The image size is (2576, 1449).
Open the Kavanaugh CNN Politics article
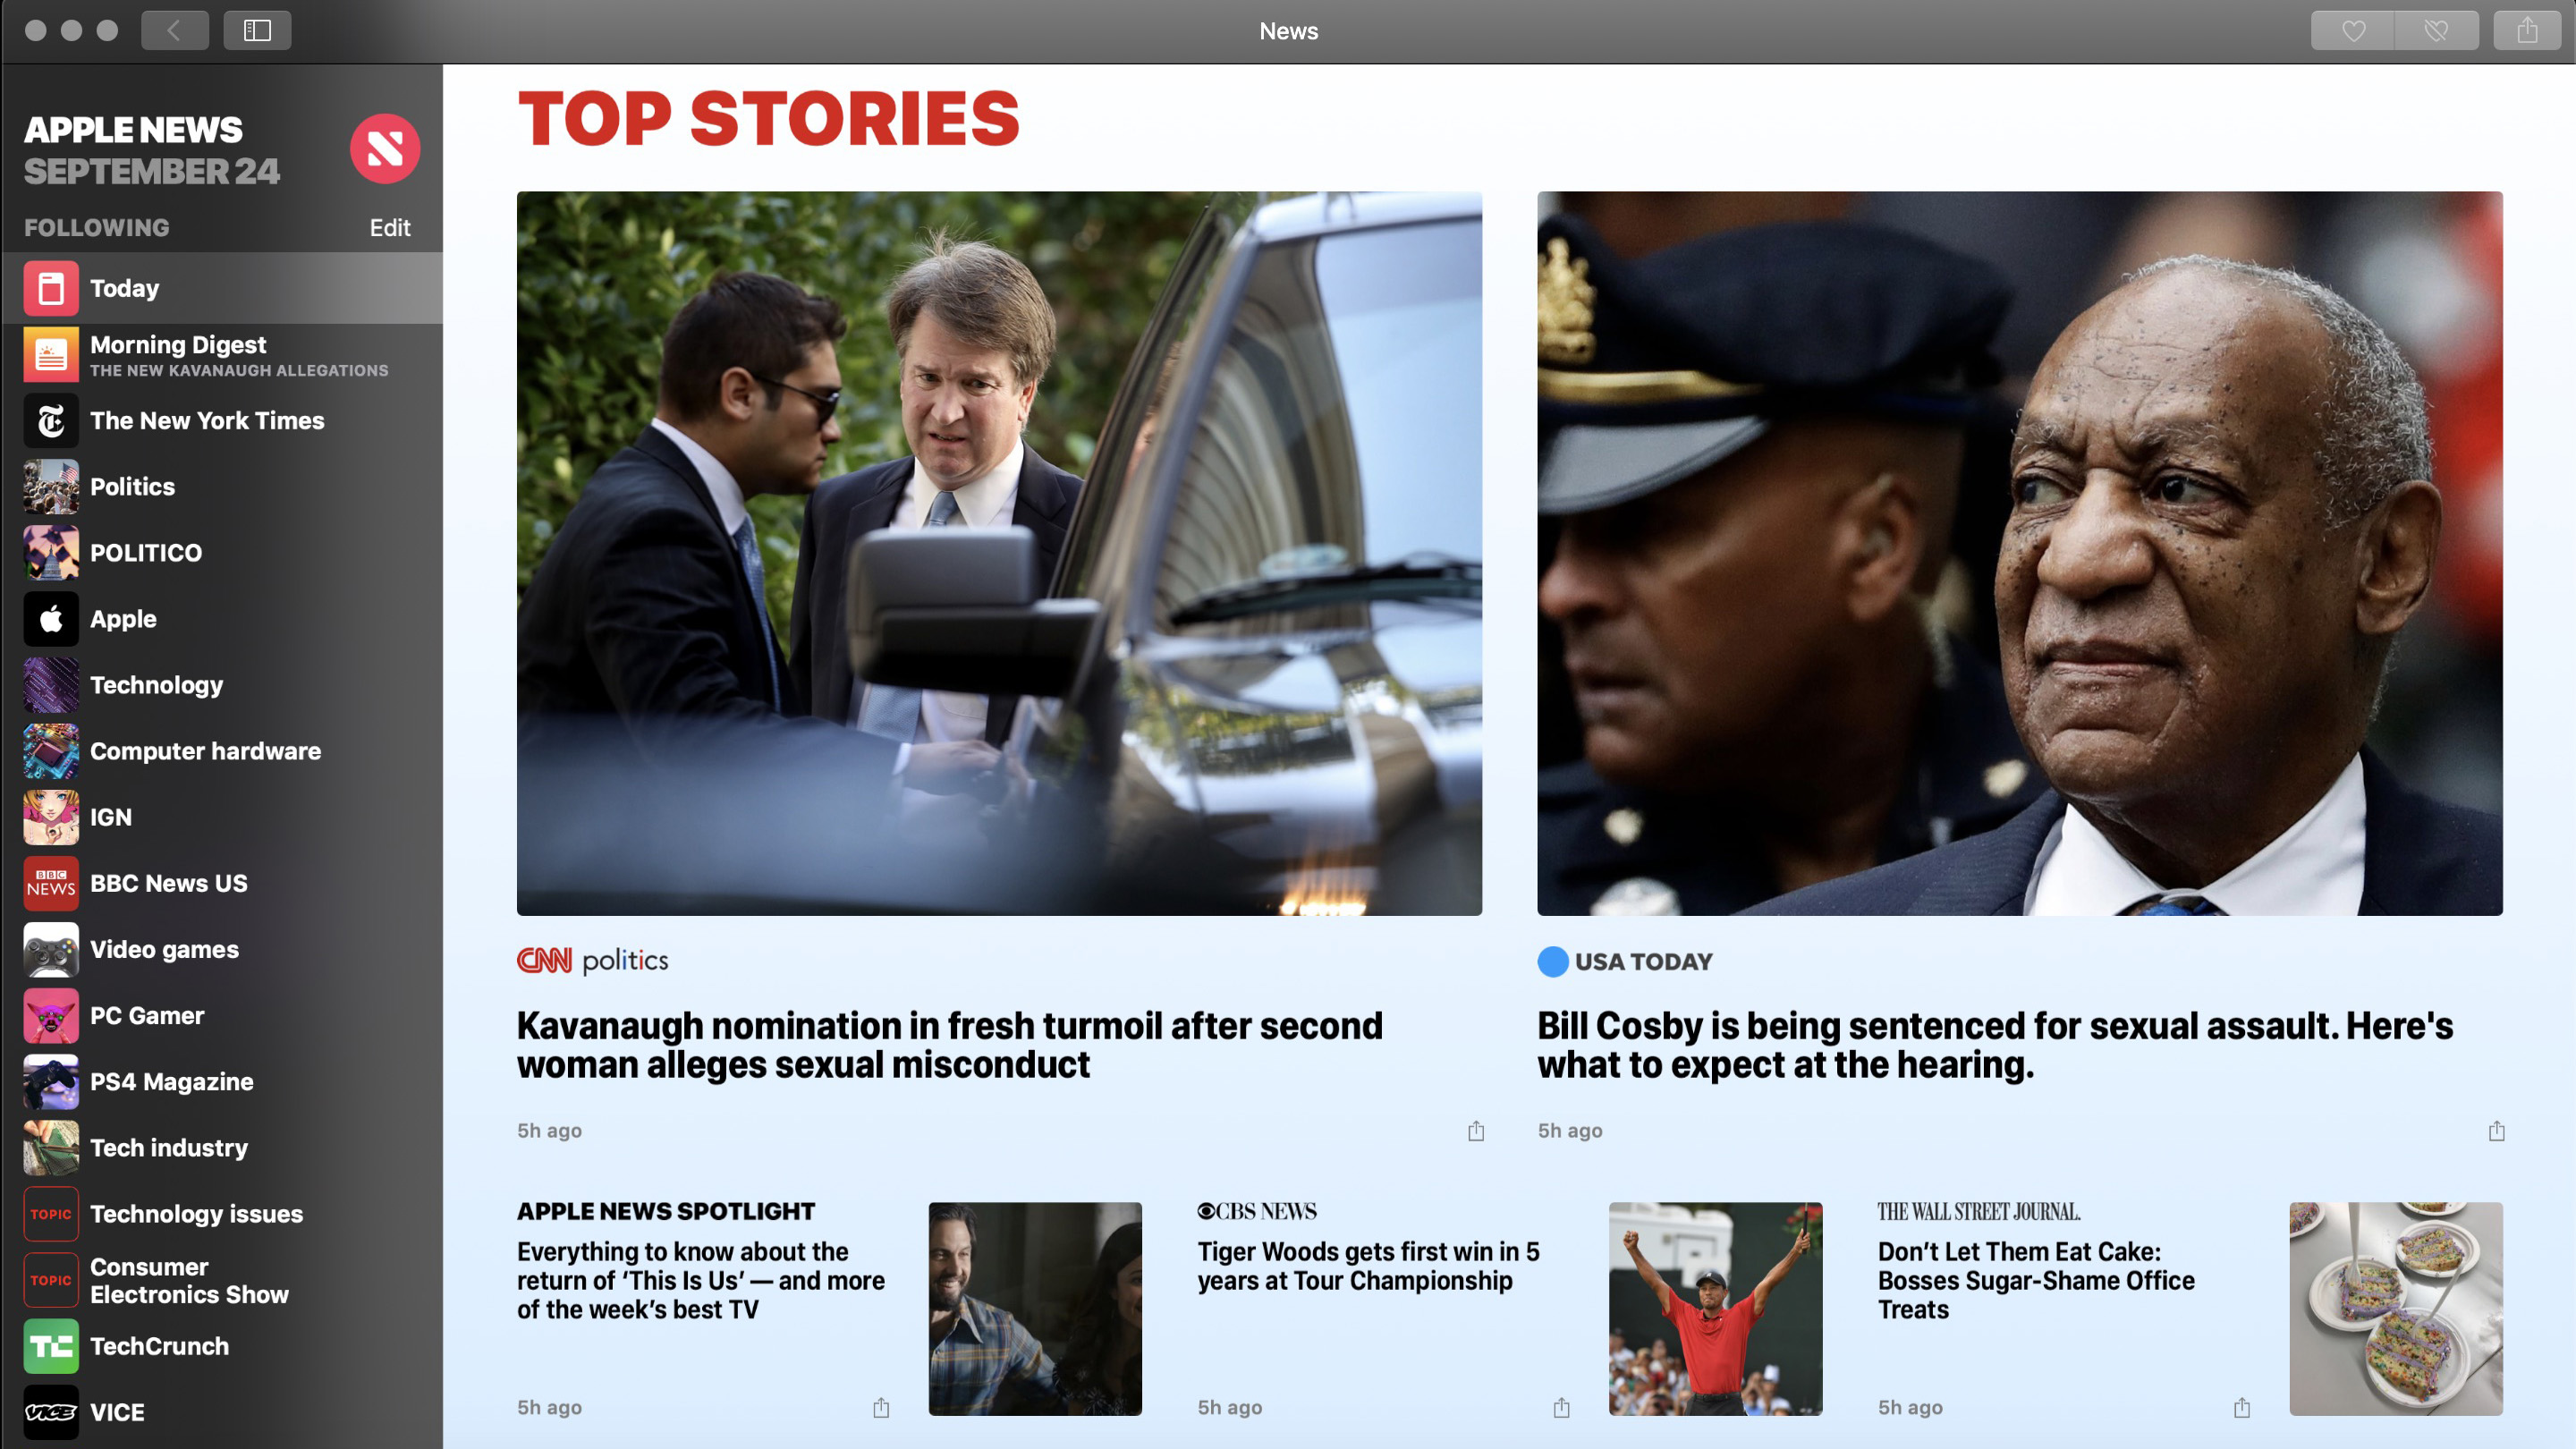coord(948,1046)
